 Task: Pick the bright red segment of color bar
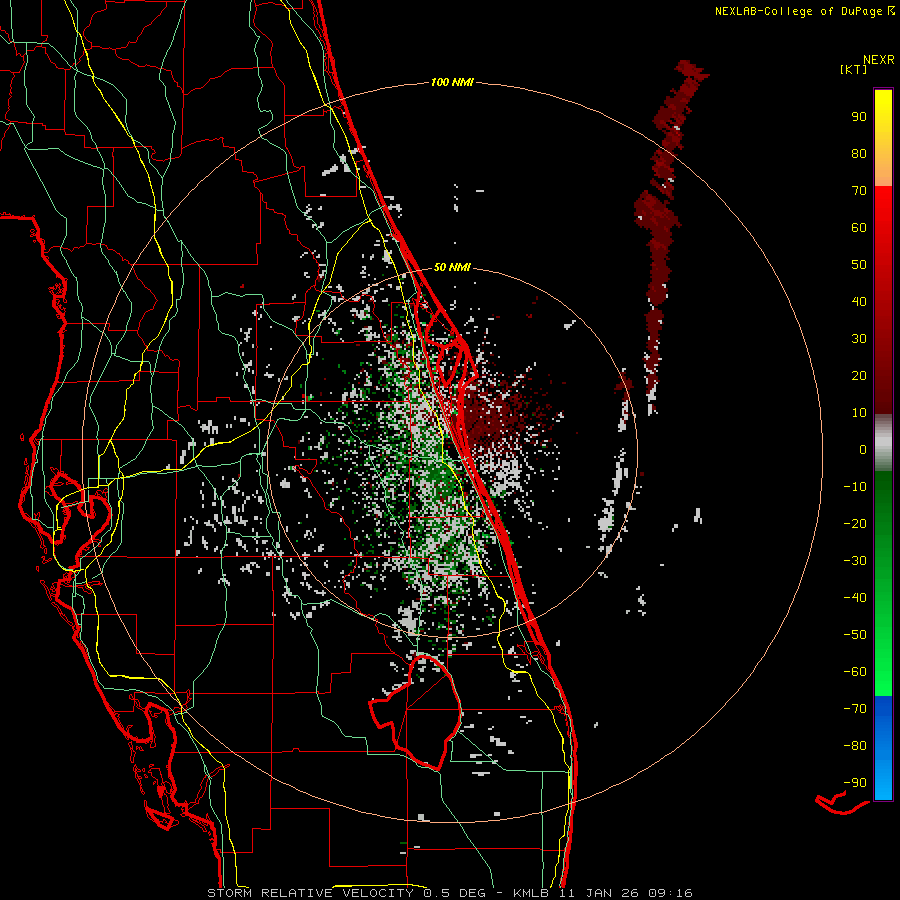coord(883,212)
